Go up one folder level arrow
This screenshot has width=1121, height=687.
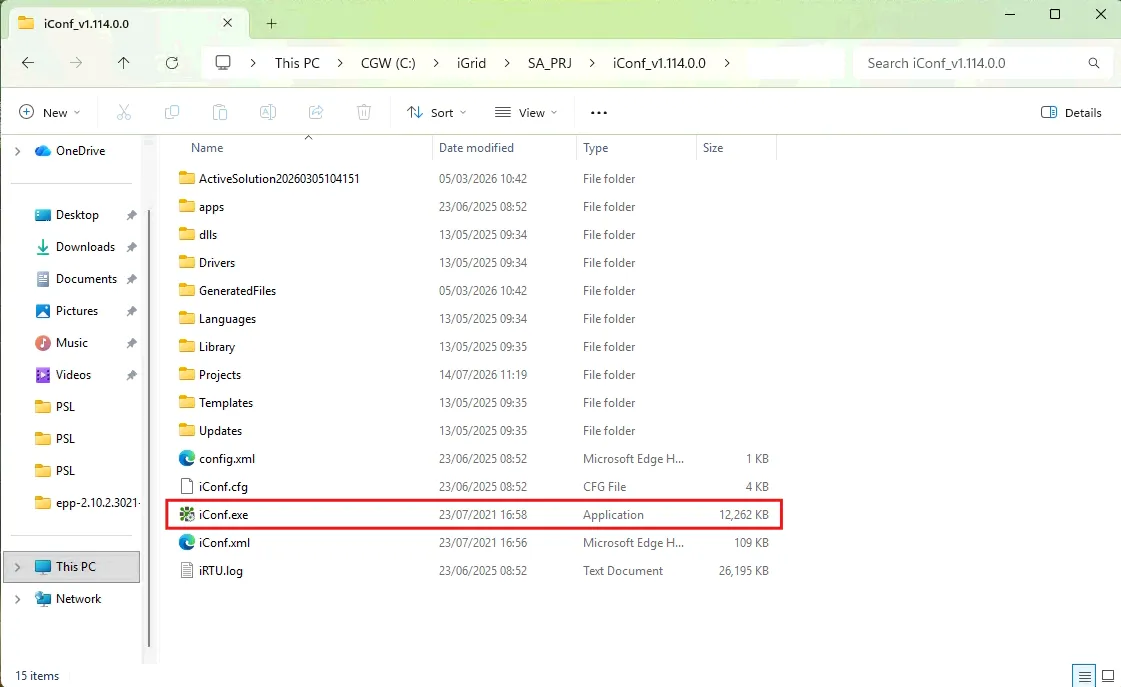point(124,63)
